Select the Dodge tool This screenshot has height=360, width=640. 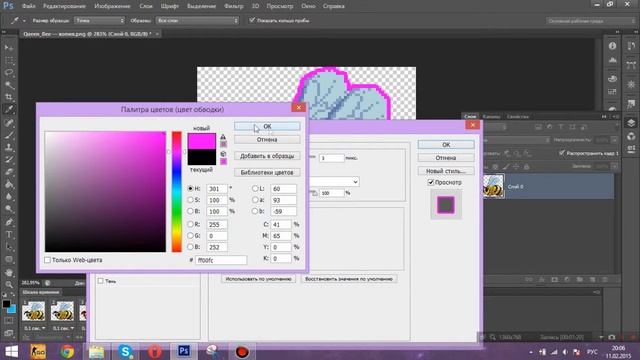9,209
